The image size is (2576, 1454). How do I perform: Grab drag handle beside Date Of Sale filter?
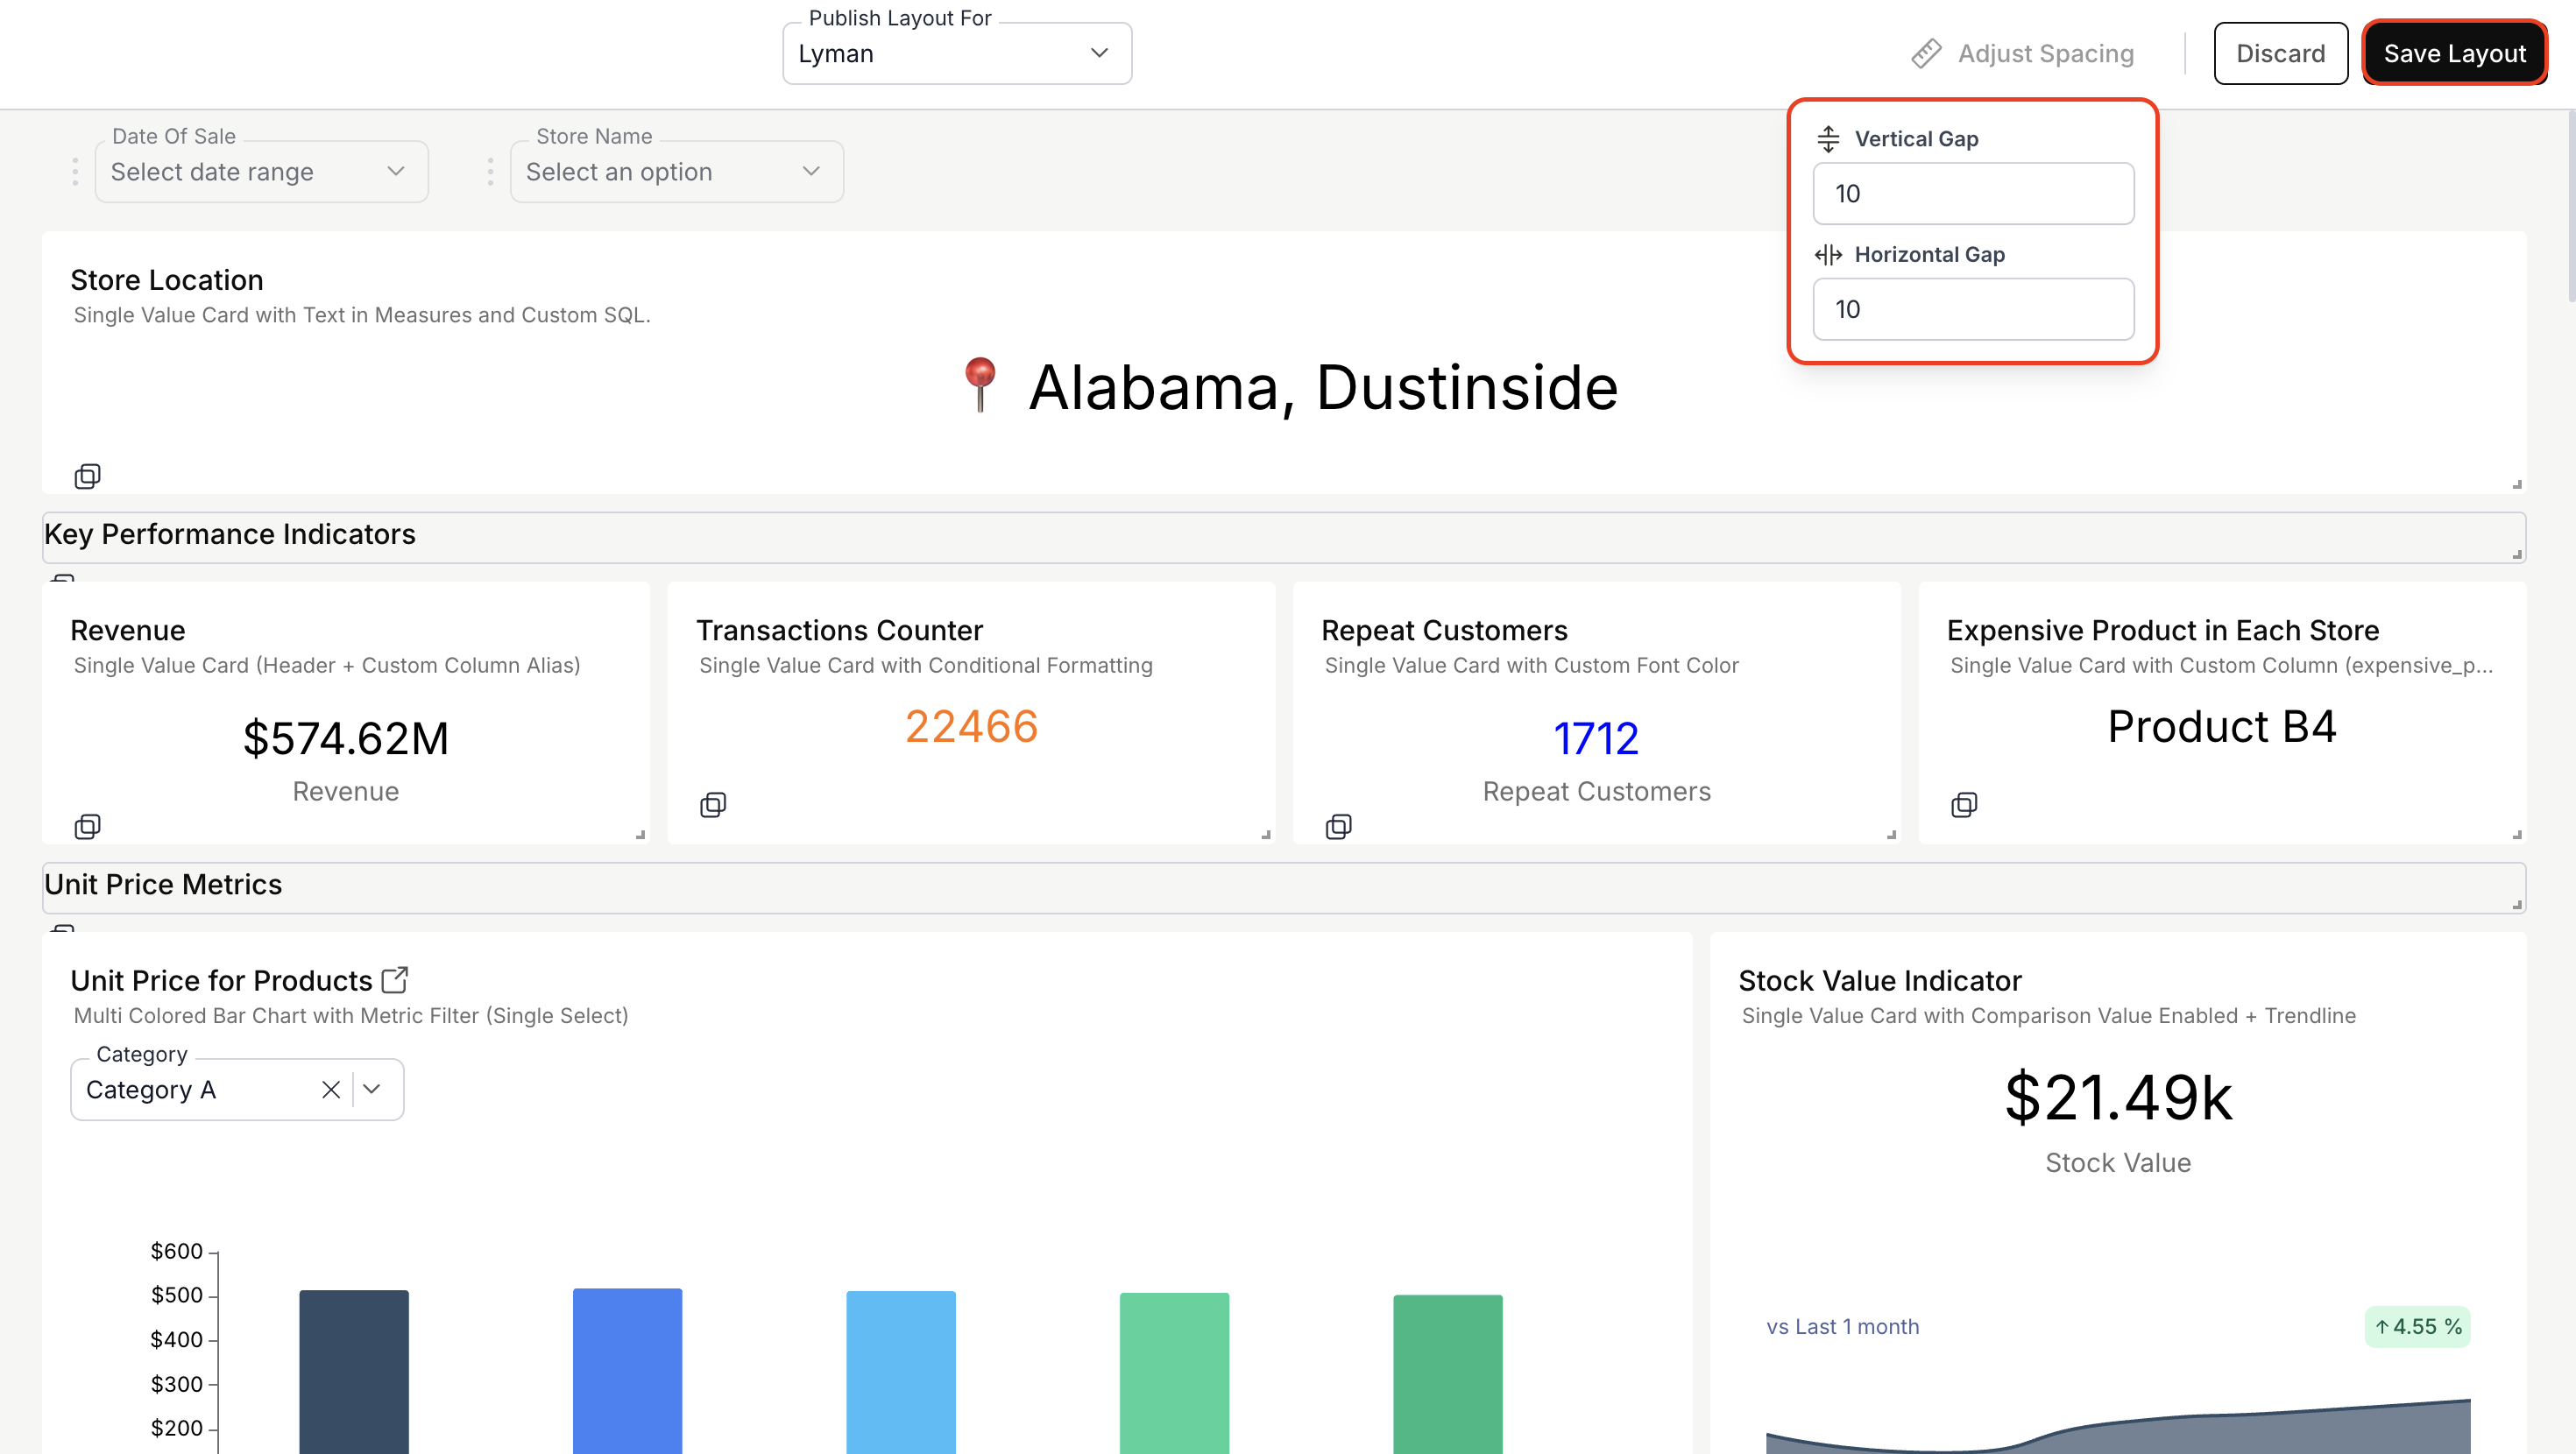coord(75,172)
